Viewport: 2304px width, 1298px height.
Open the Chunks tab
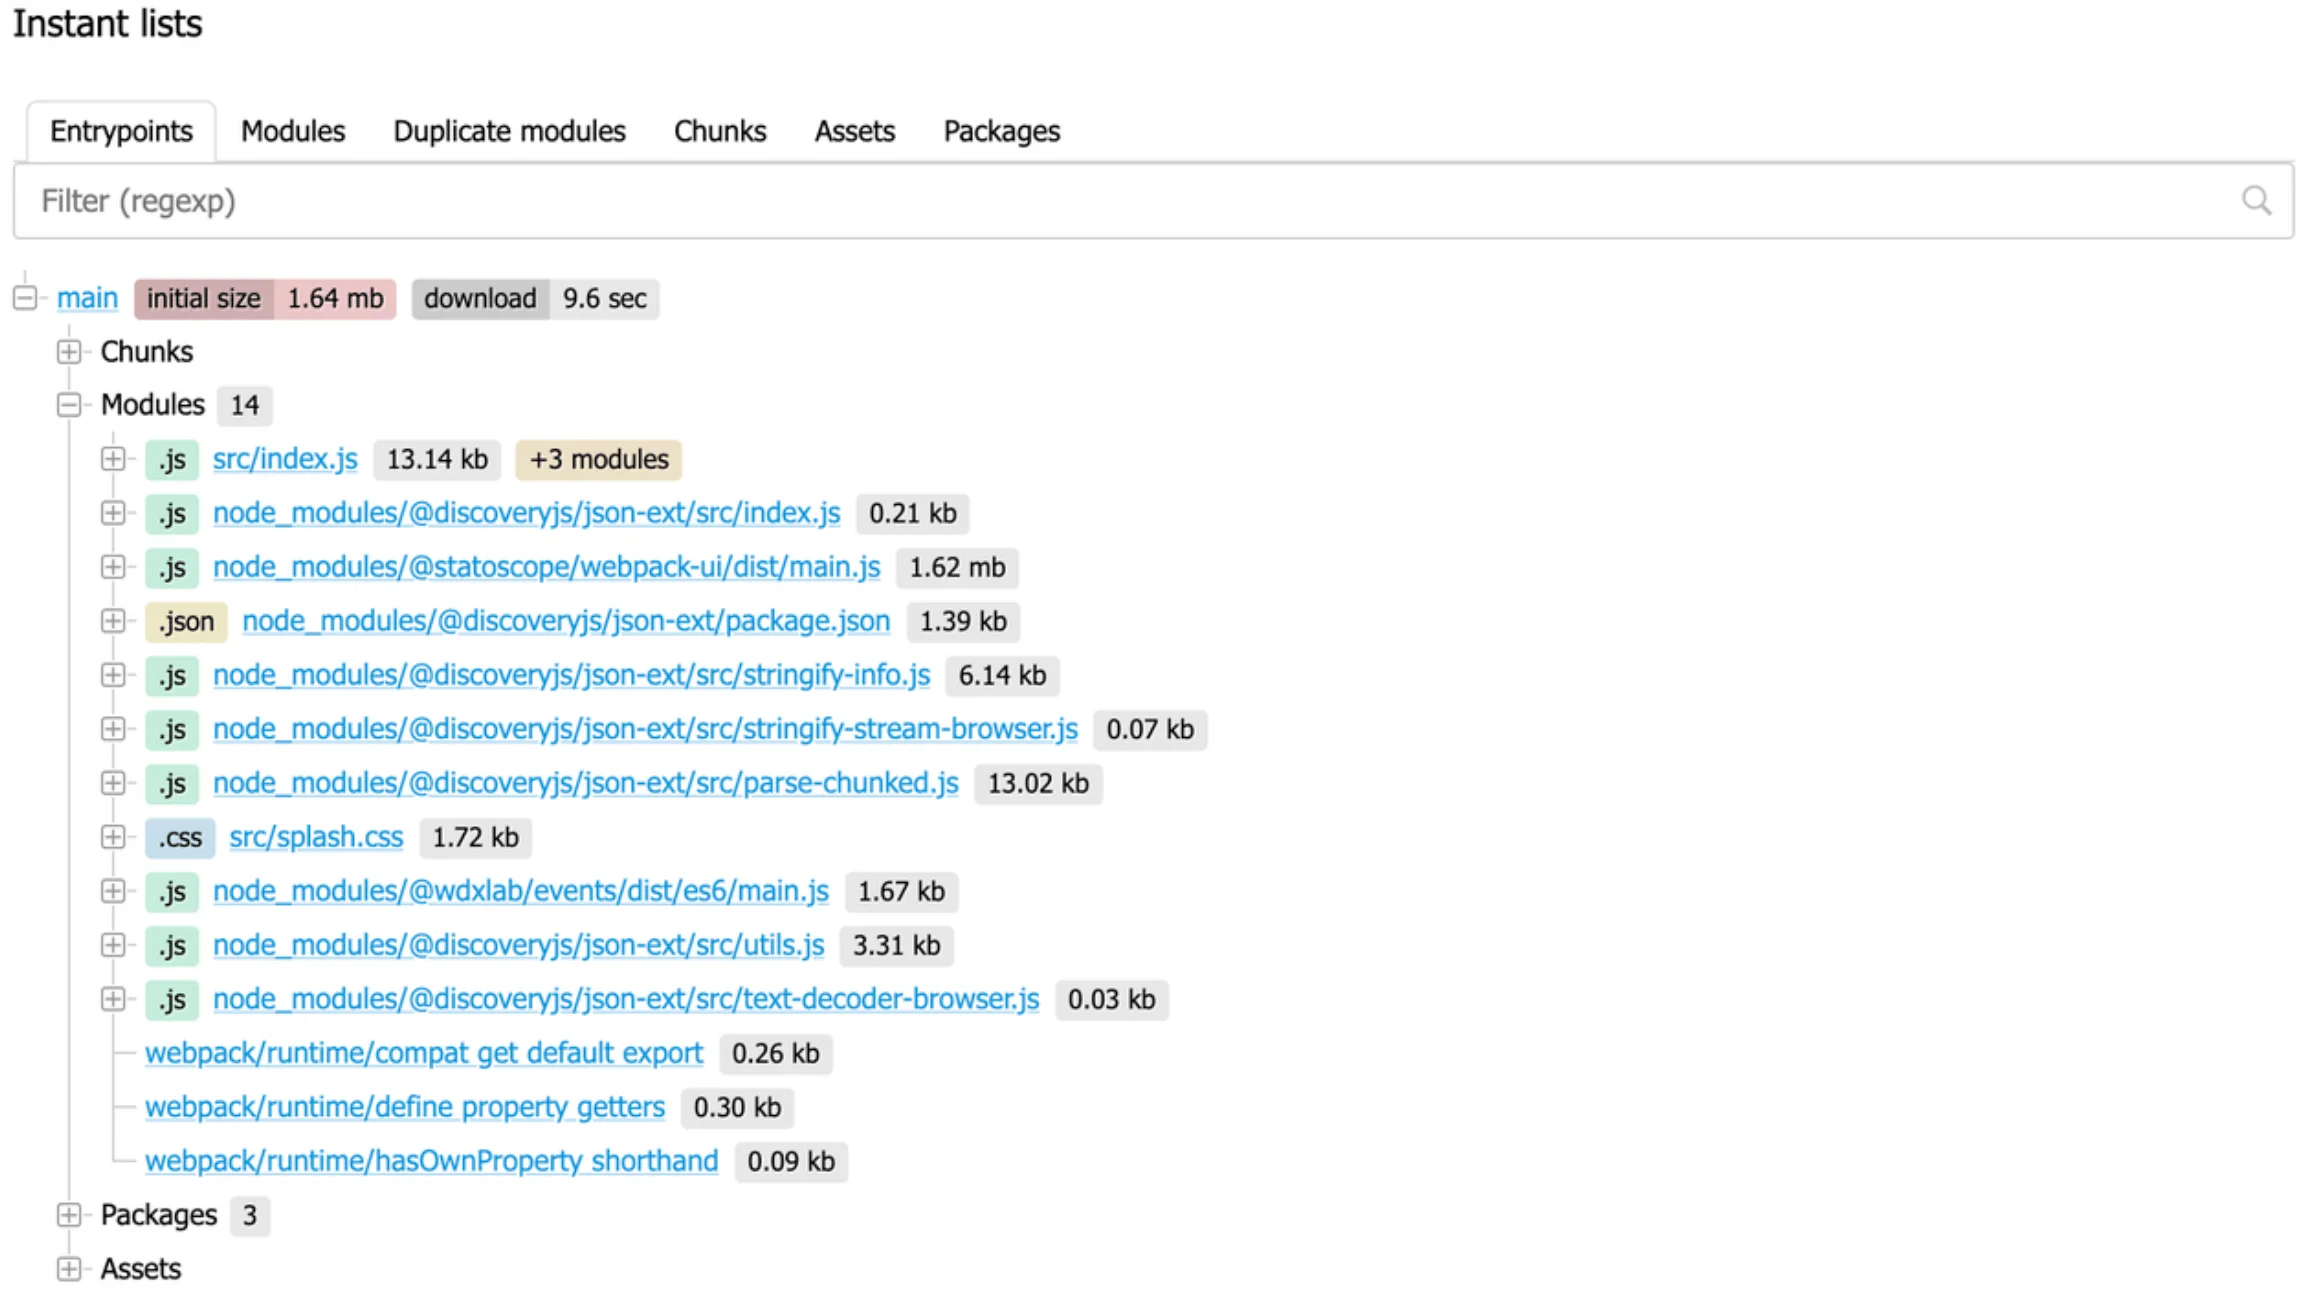click(x=720, y=131)
